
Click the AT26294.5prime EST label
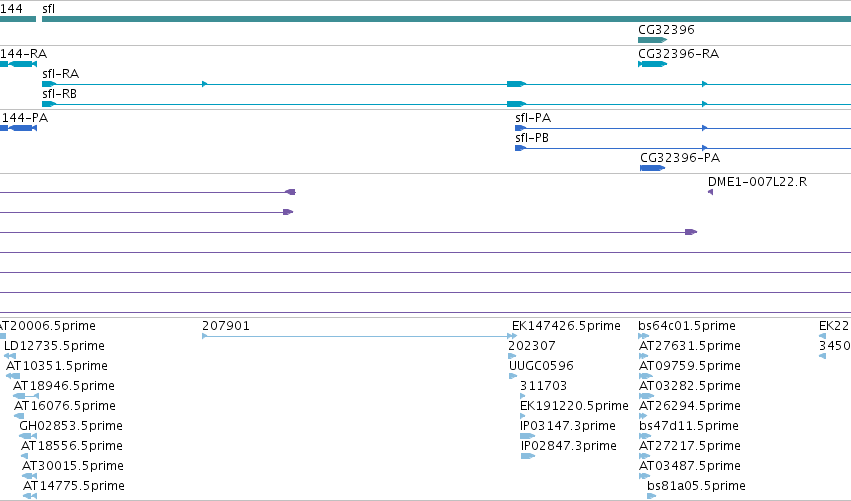(x=689, y=406)
